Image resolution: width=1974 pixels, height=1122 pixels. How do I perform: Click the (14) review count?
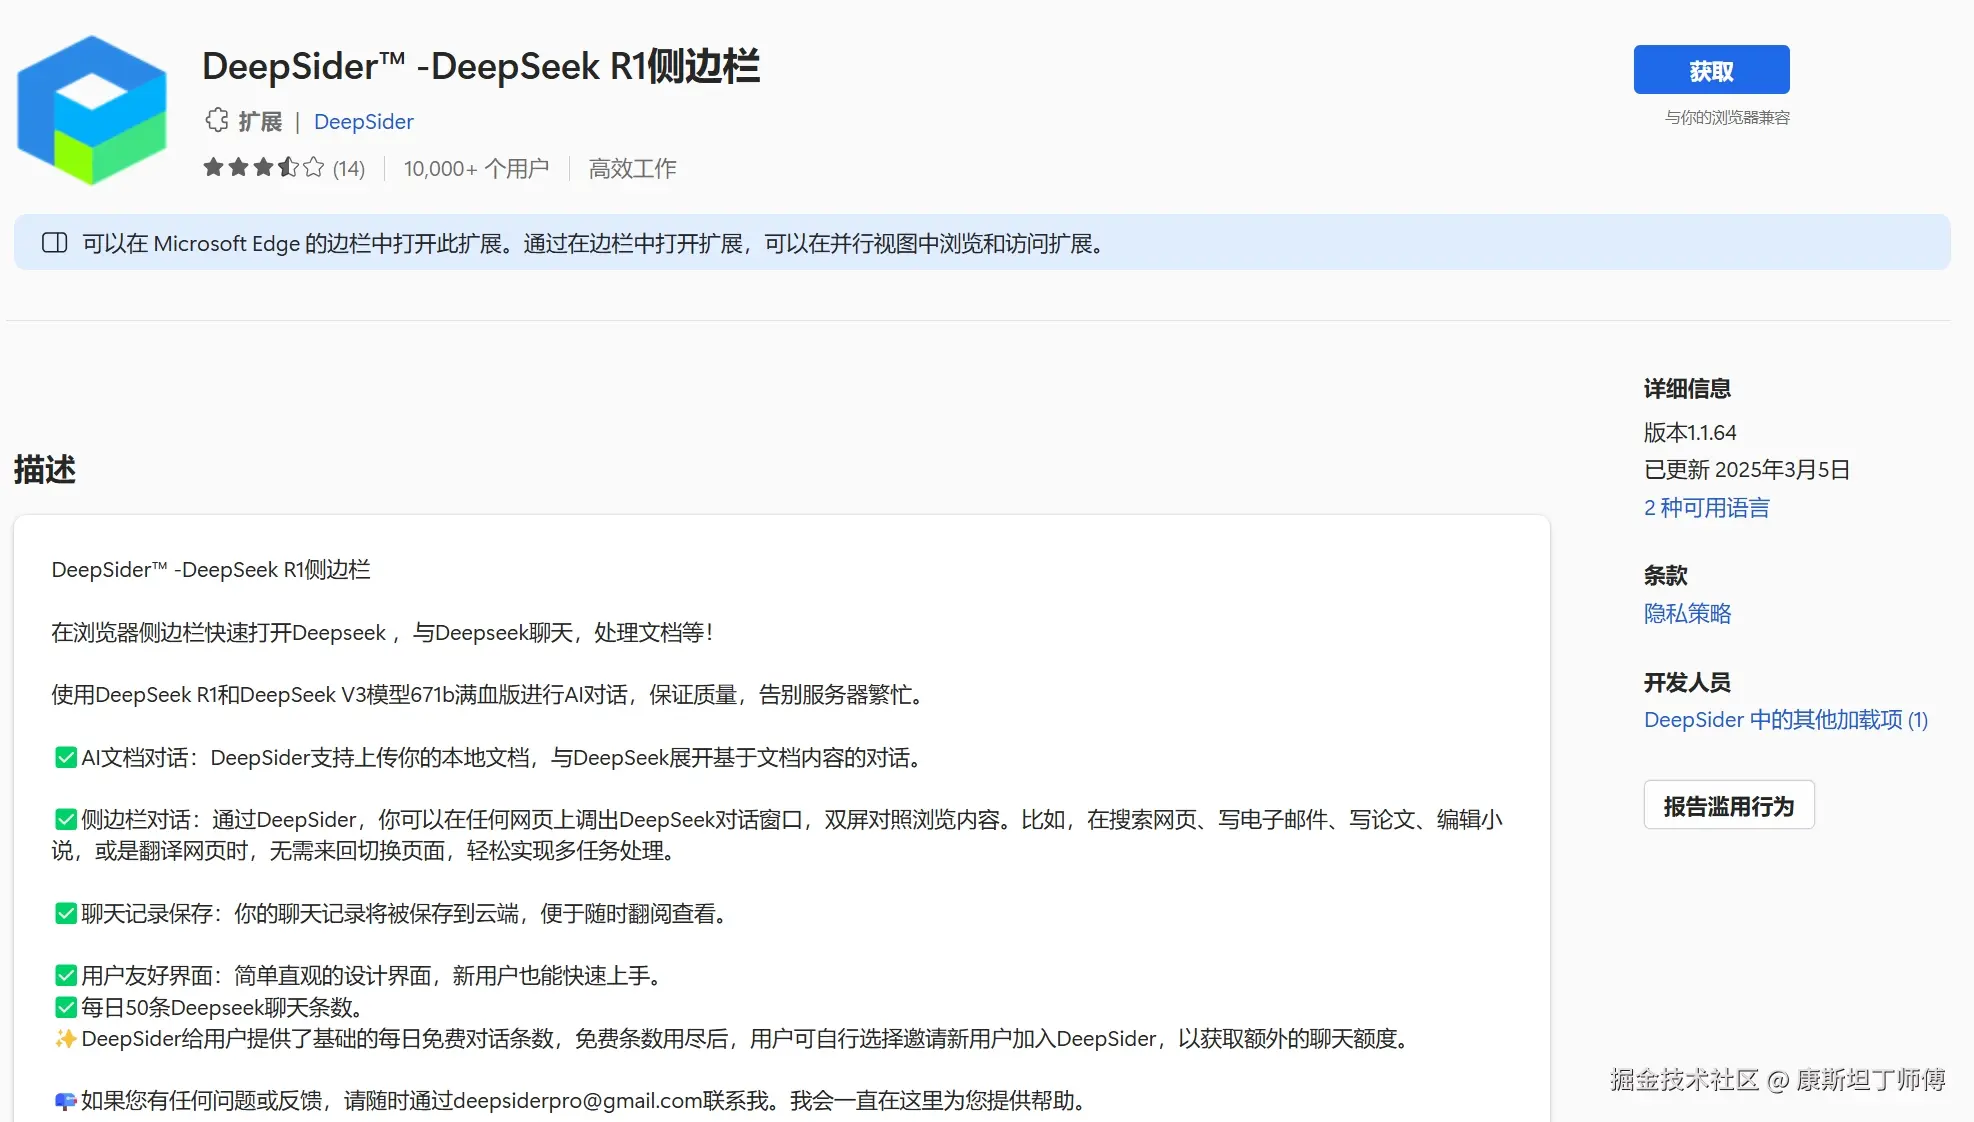[348, 167]
